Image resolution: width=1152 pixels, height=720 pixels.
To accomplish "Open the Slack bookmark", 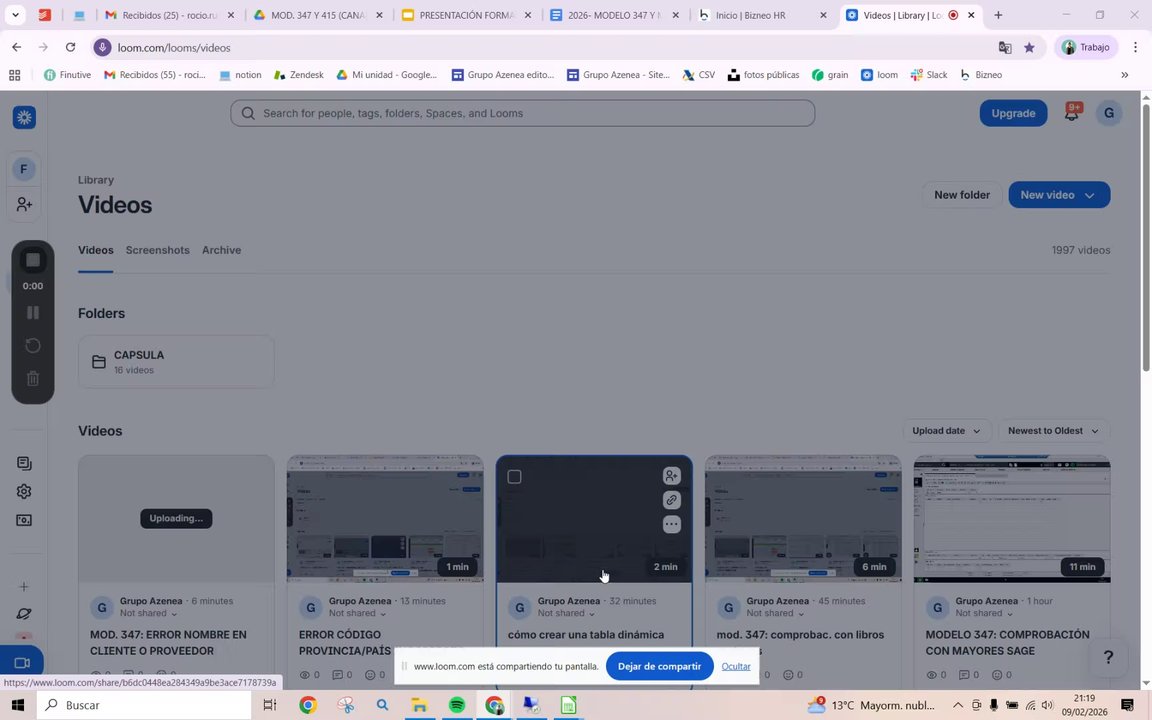I will (x=929, y=75).
